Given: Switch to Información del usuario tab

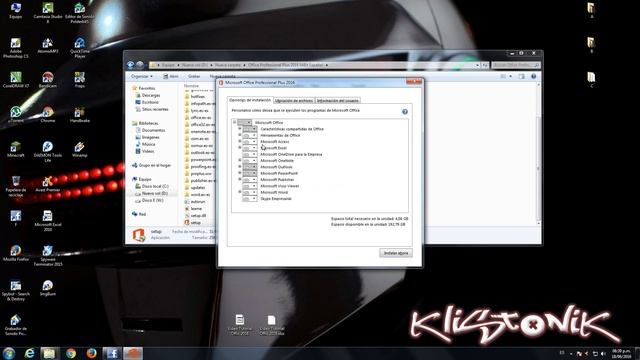Looking at the screenshot, I should (x=338, y=100).
